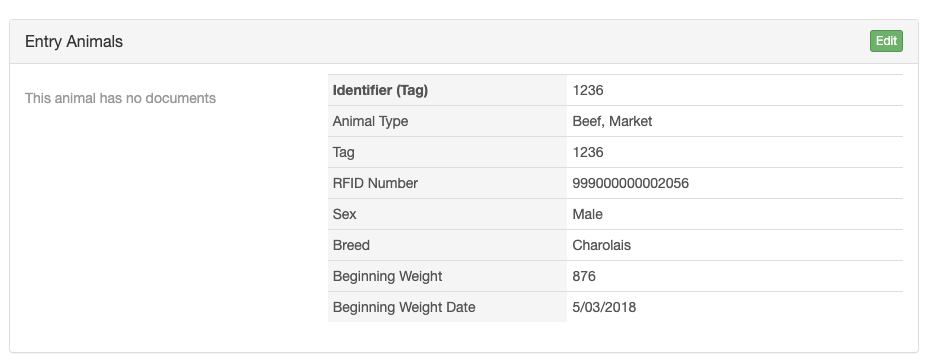Click the RFID value 999000000002056
928x361 pixels.
pos(630,183)
